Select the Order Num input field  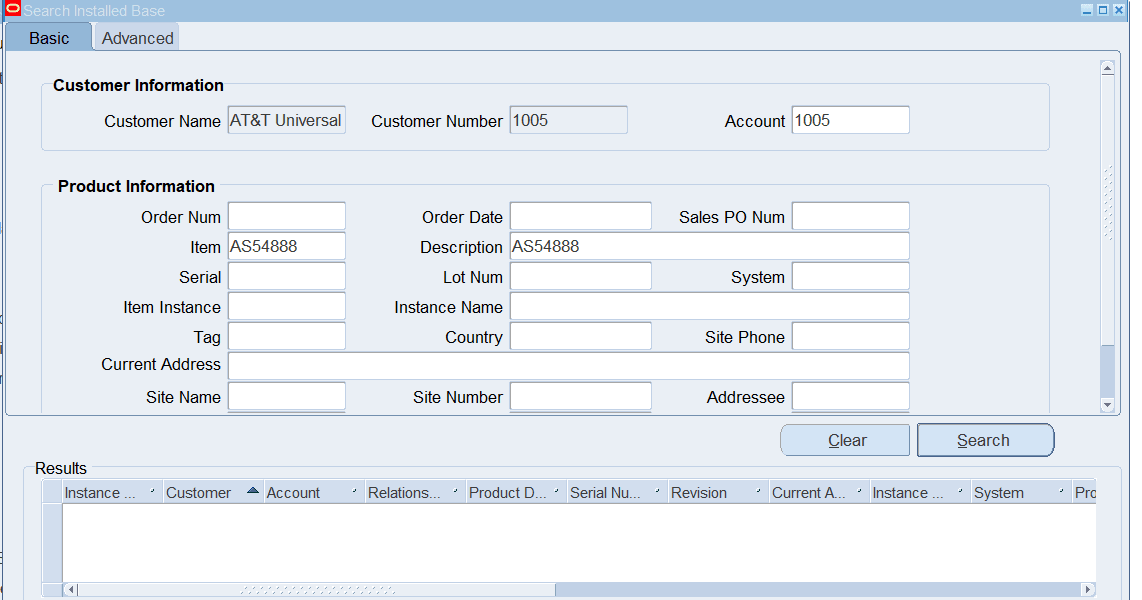click(x=286, y=215)
